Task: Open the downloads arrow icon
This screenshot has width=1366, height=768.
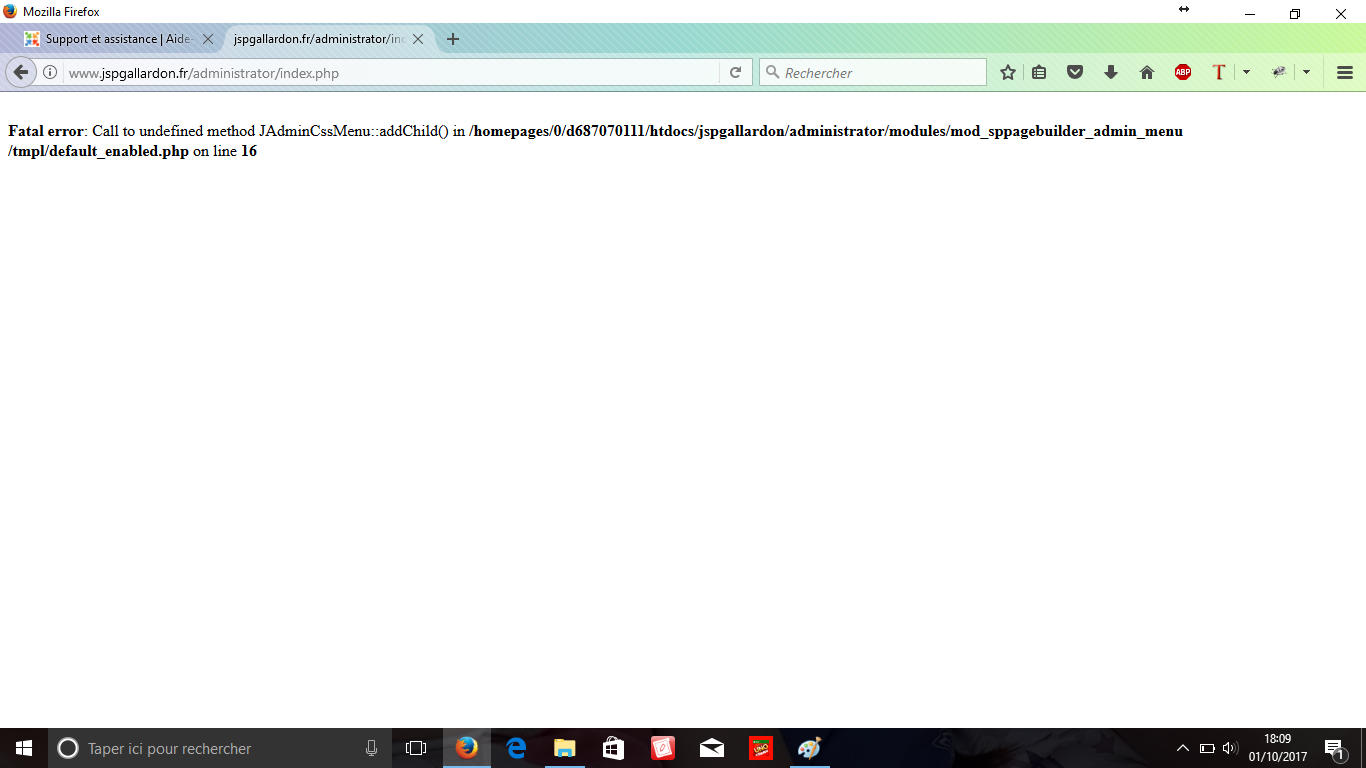Action: [x=1111, y=72]
